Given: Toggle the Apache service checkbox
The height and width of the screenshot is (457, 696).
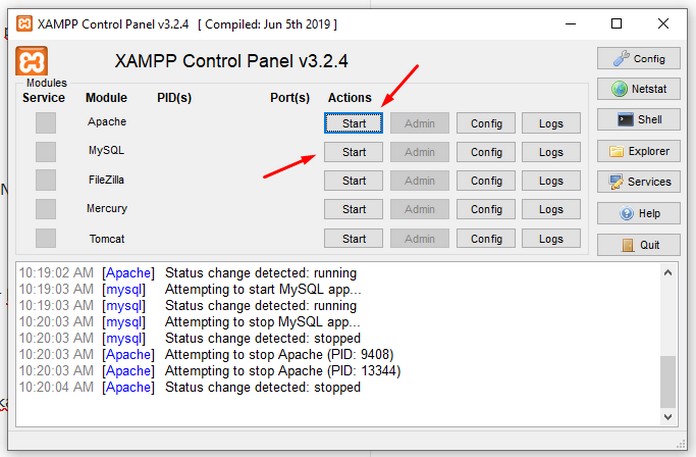Looking at the screenshot, I should (46, 123).
